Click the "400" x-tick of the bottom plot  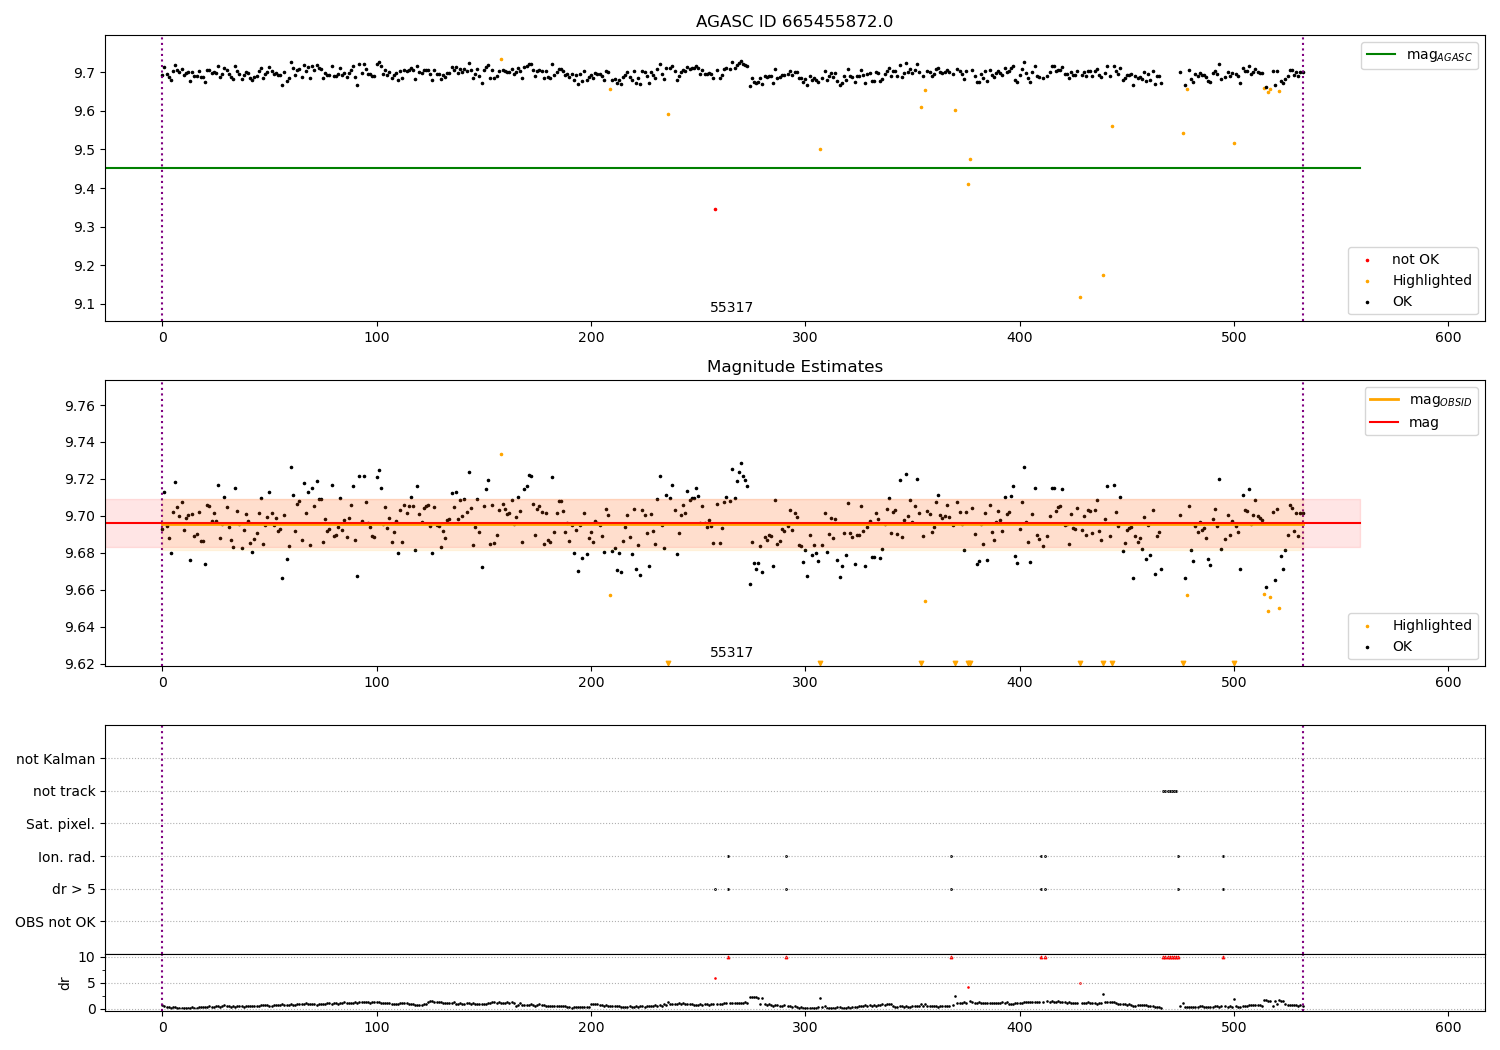point(1020,1027)
